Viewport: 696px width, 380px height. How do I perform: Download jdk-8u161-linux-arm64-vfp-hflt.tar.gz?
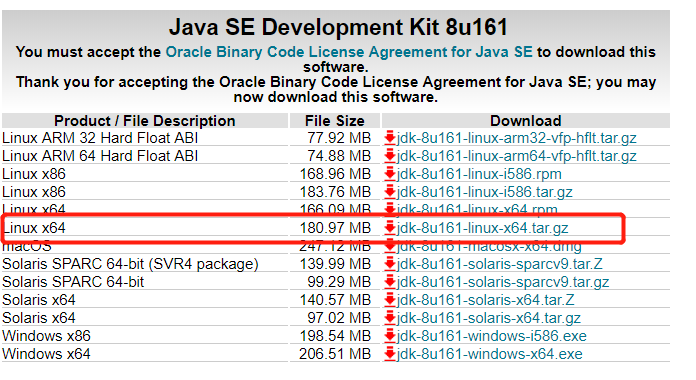517,156
